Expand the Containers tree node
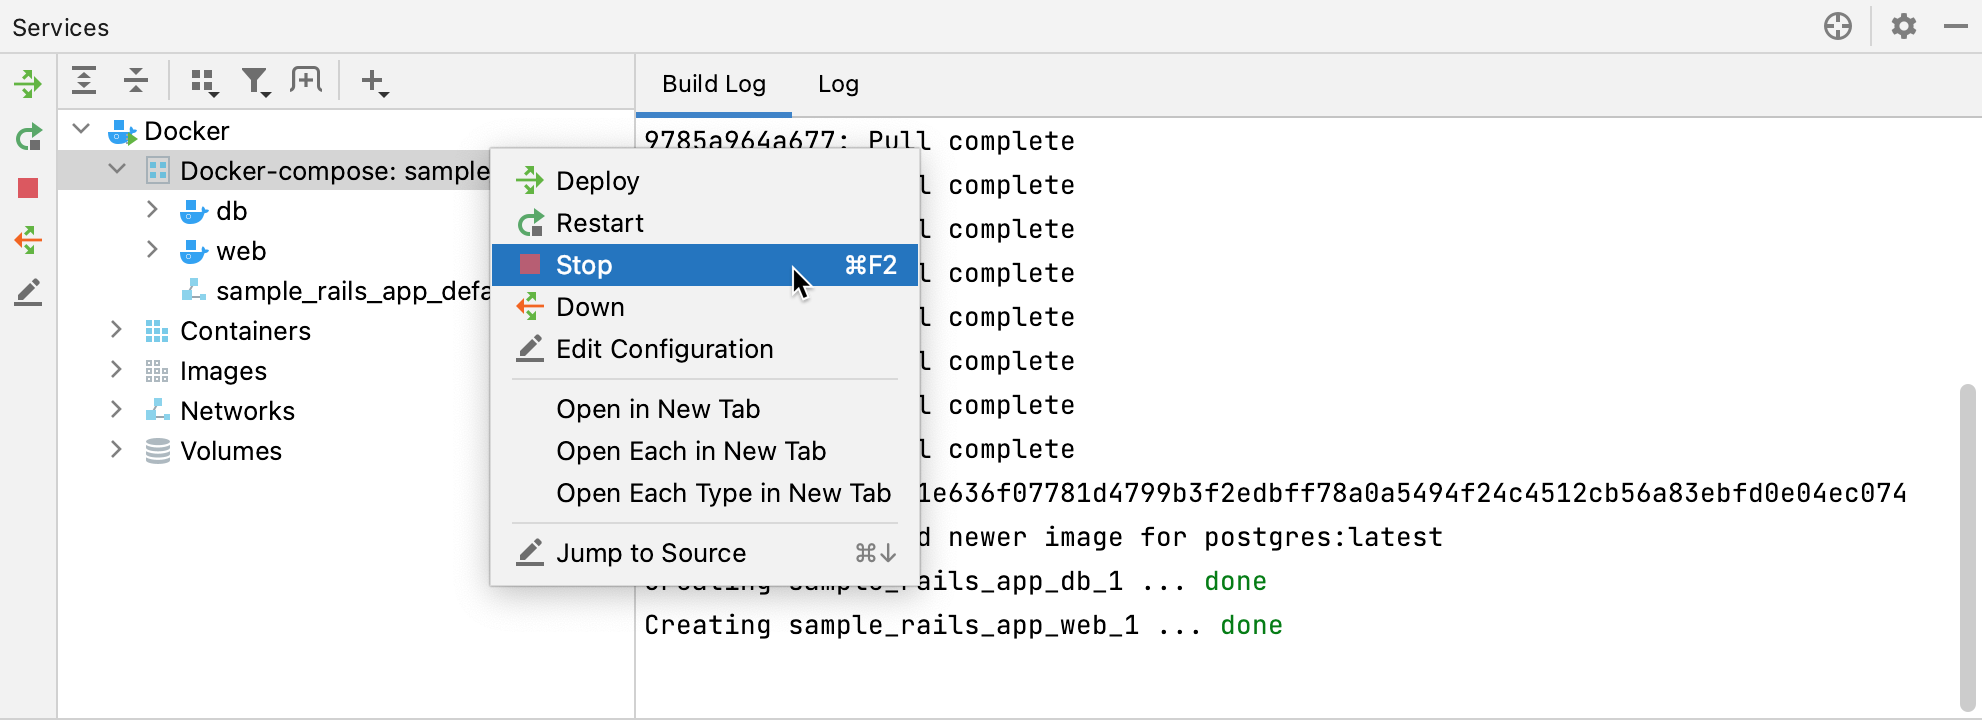1982x720 pixels. coord(116,330)
